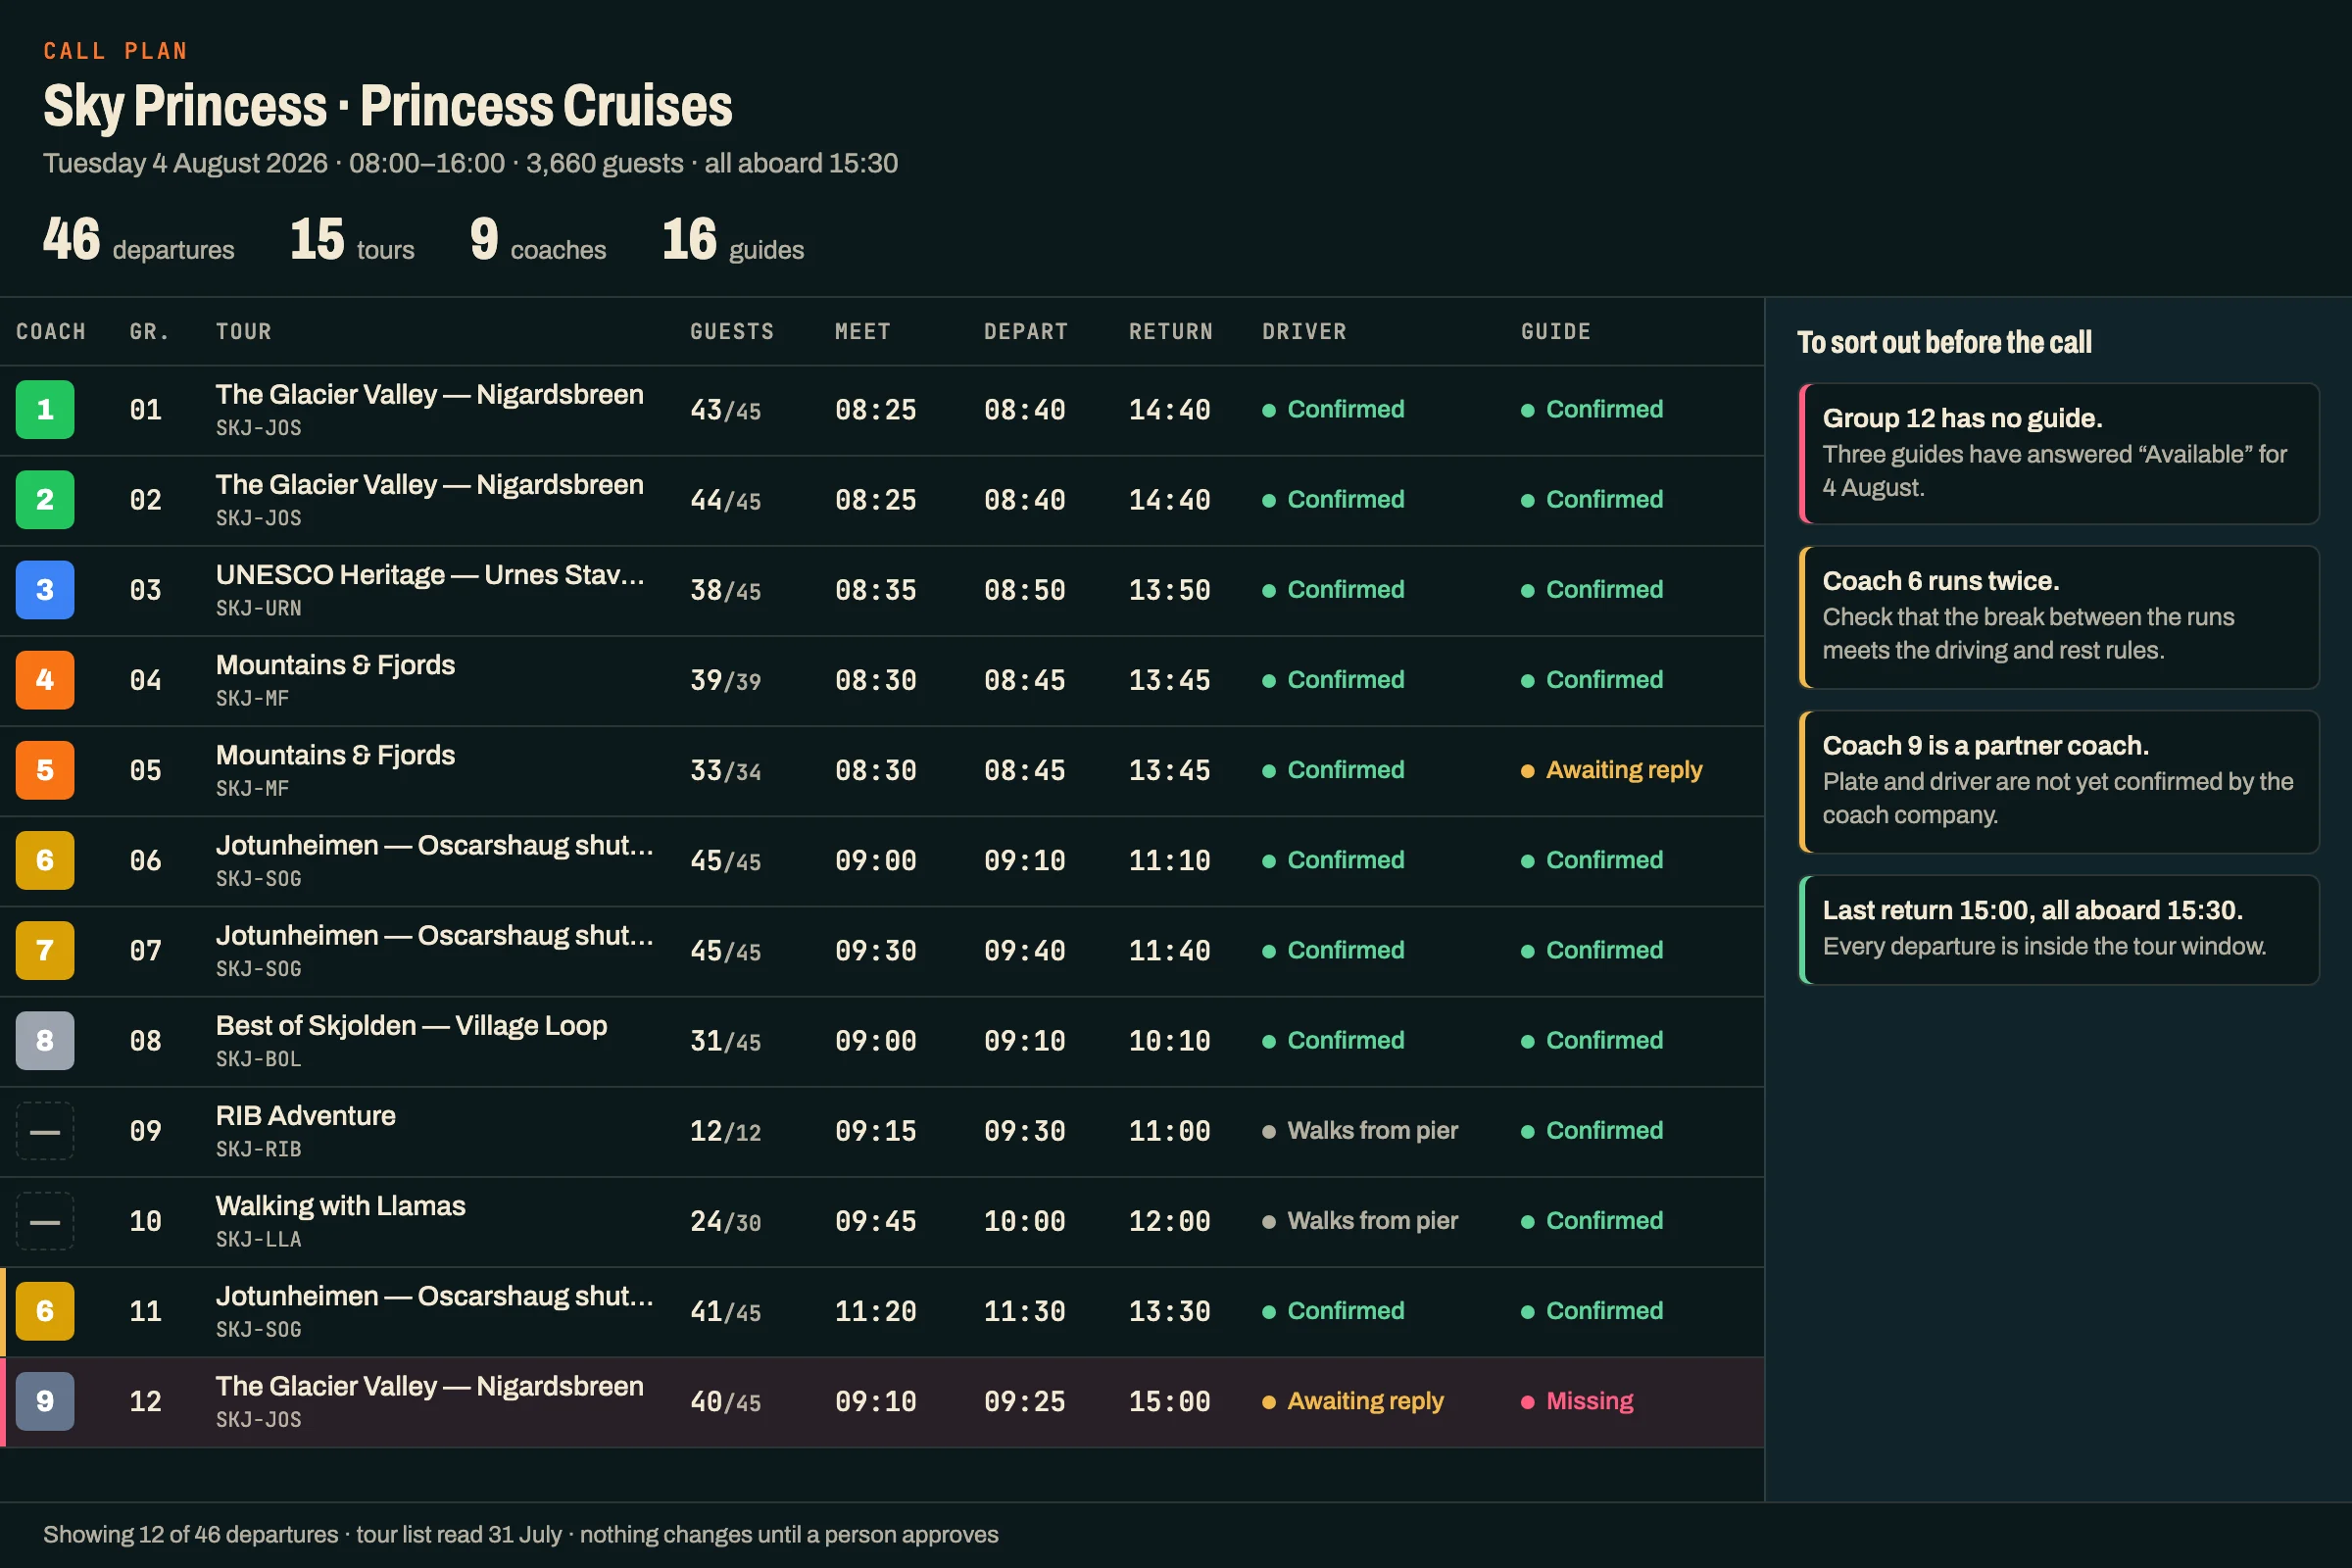This screenshot has width=2352, height=1568.
Task: Click coach 6 badge in group 11 row
Action: (x=45, y=1311)
